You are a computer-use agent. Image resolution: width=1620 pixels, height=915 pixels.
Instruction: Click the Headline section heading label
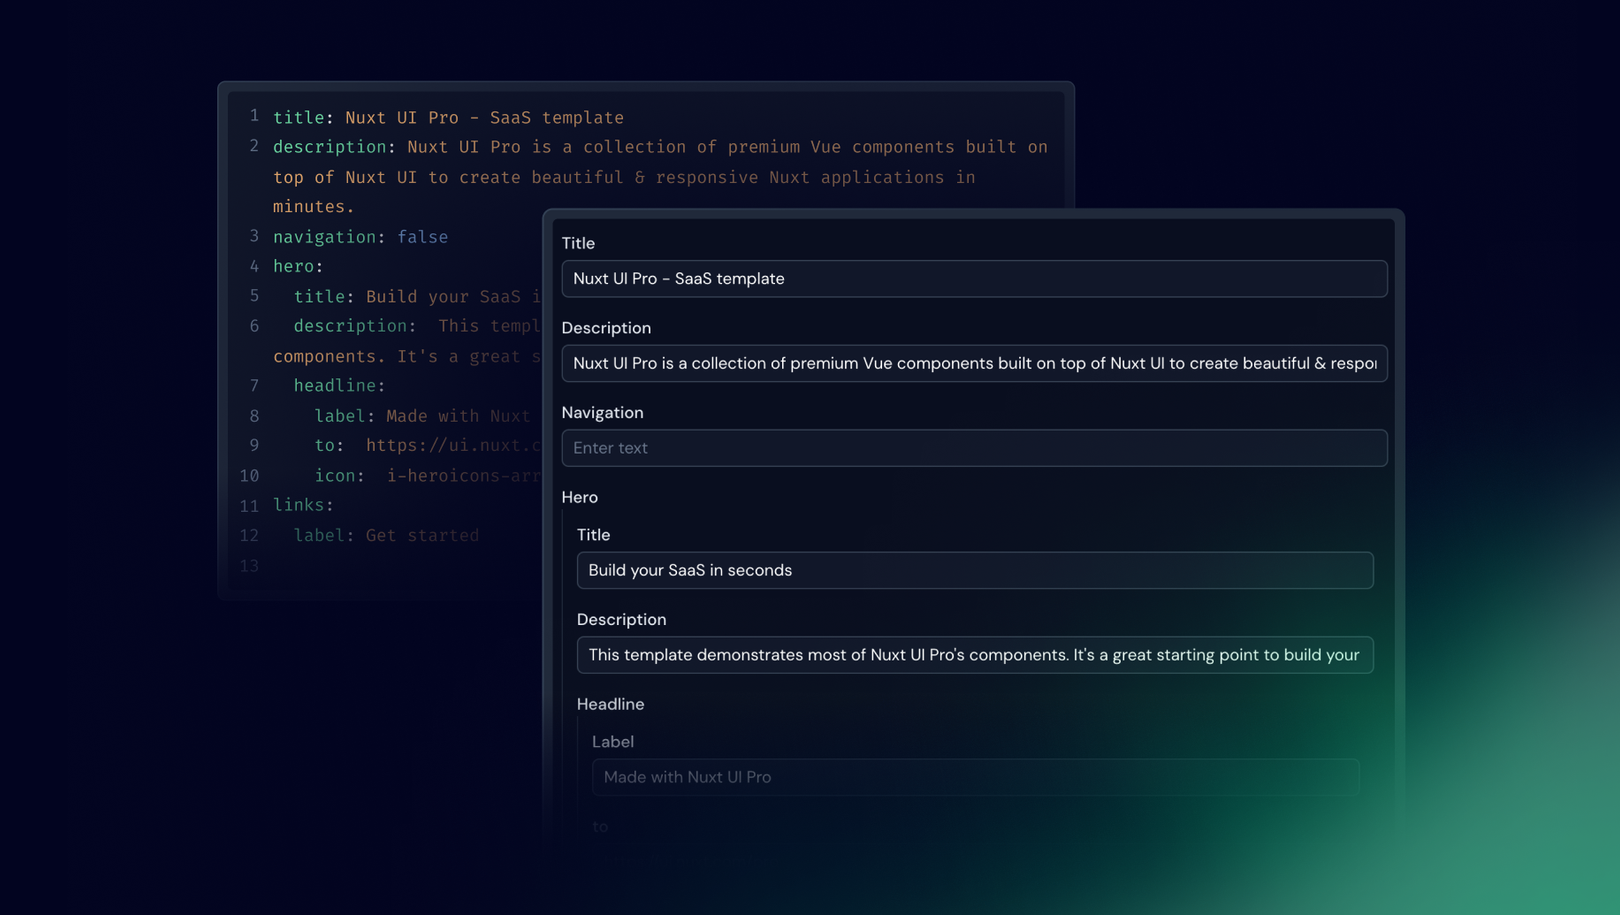pos(609,704)
